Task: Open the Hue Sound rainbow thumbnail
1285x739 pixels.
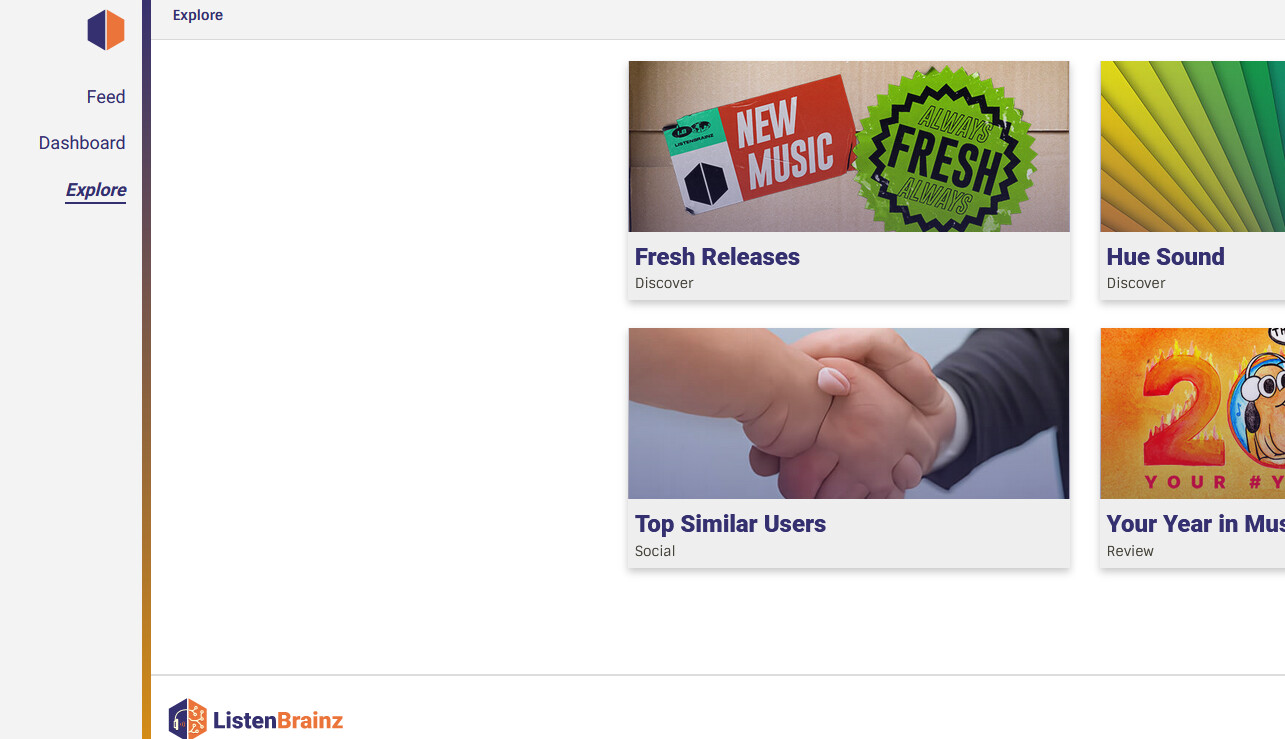Action: click(1192, 146)
